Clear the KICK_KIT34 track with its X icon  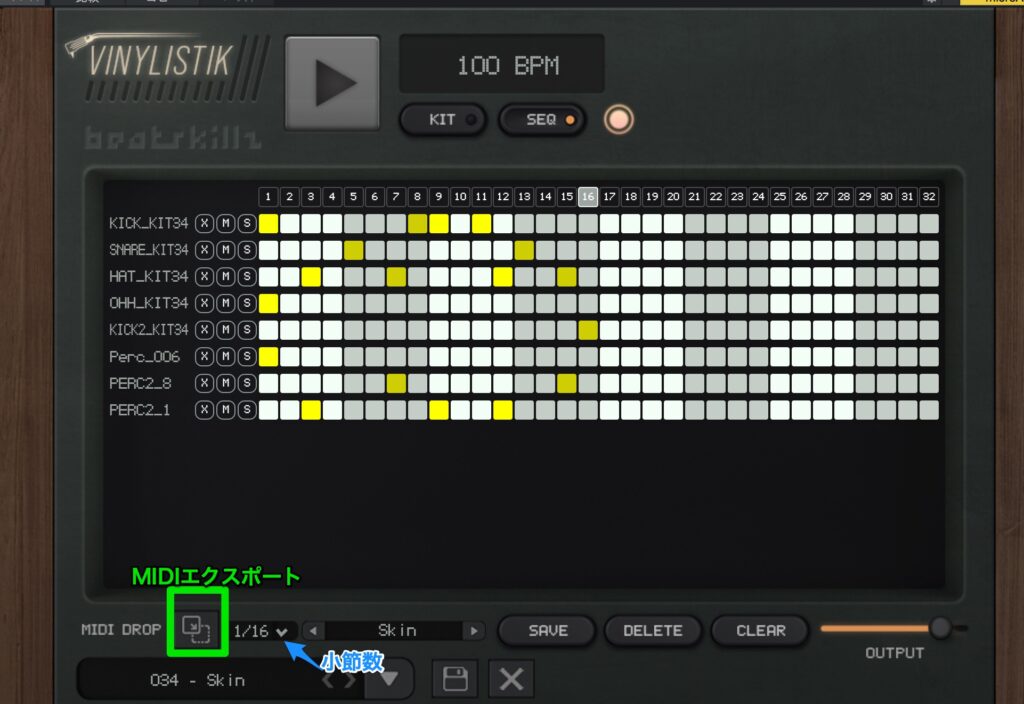pyautogui.click(x=204, y=223)
